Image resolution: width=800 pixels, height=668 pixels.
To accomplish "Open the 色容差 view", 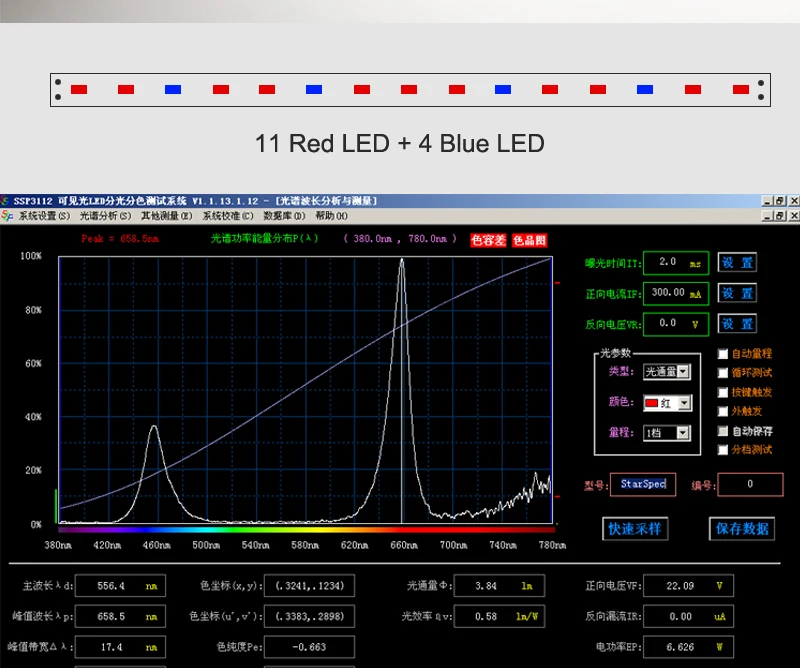I will tap(489, 240).
